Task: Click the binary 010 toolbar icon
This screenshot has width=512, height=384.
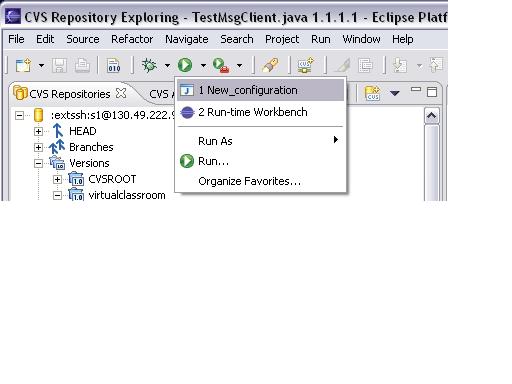Action: pos(114,65)
